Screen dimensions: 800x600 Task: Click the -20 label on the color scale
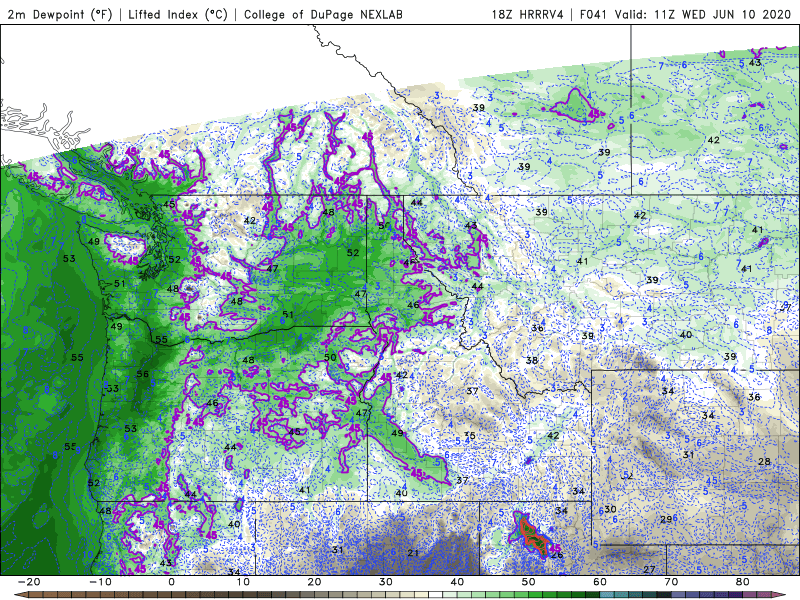click(29, 582)
